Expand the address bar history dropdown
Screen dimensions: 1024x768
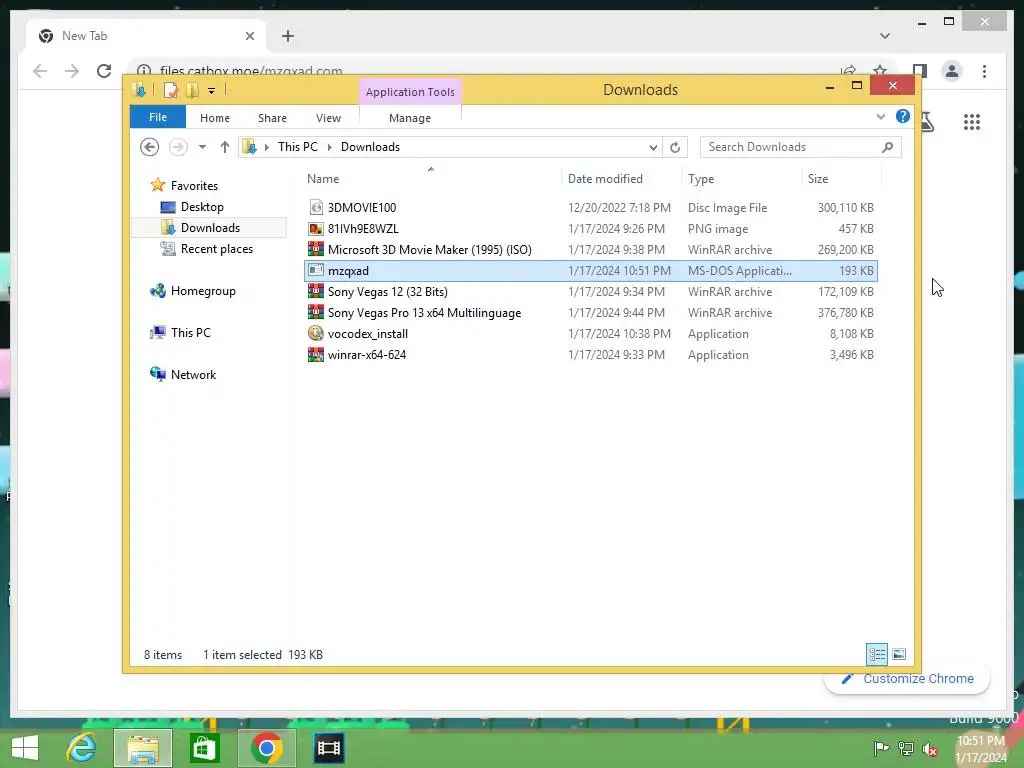[652, 148]
